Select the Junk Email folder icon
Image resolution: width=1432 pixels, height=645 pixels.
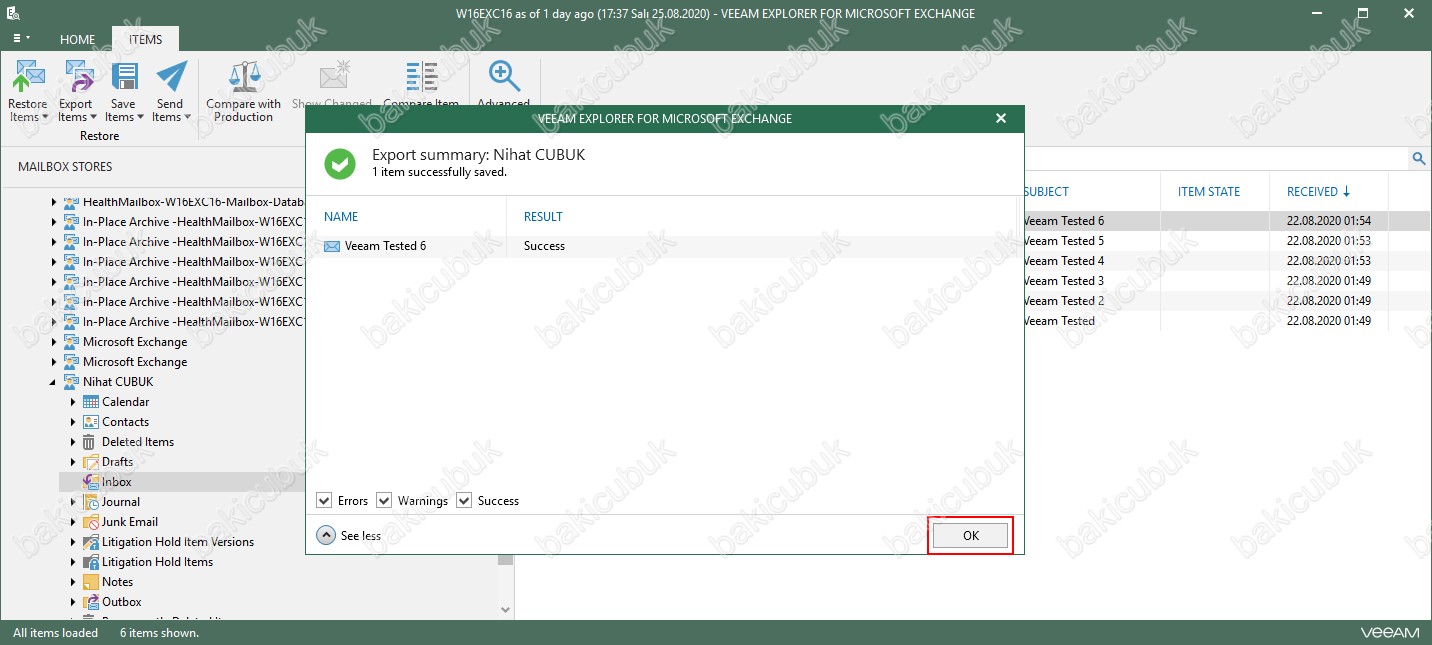[91, 522]
